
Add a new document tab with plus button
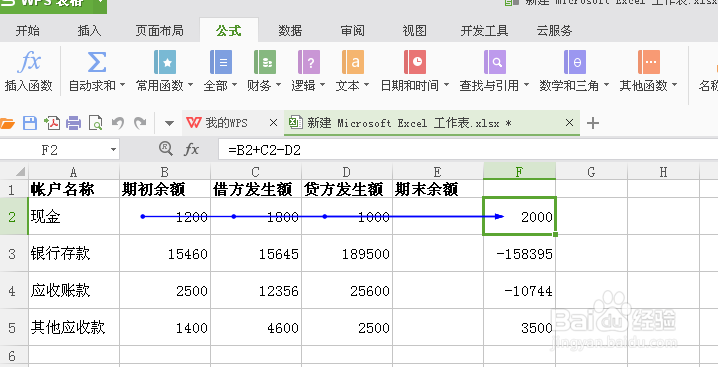tap(593, 123)
